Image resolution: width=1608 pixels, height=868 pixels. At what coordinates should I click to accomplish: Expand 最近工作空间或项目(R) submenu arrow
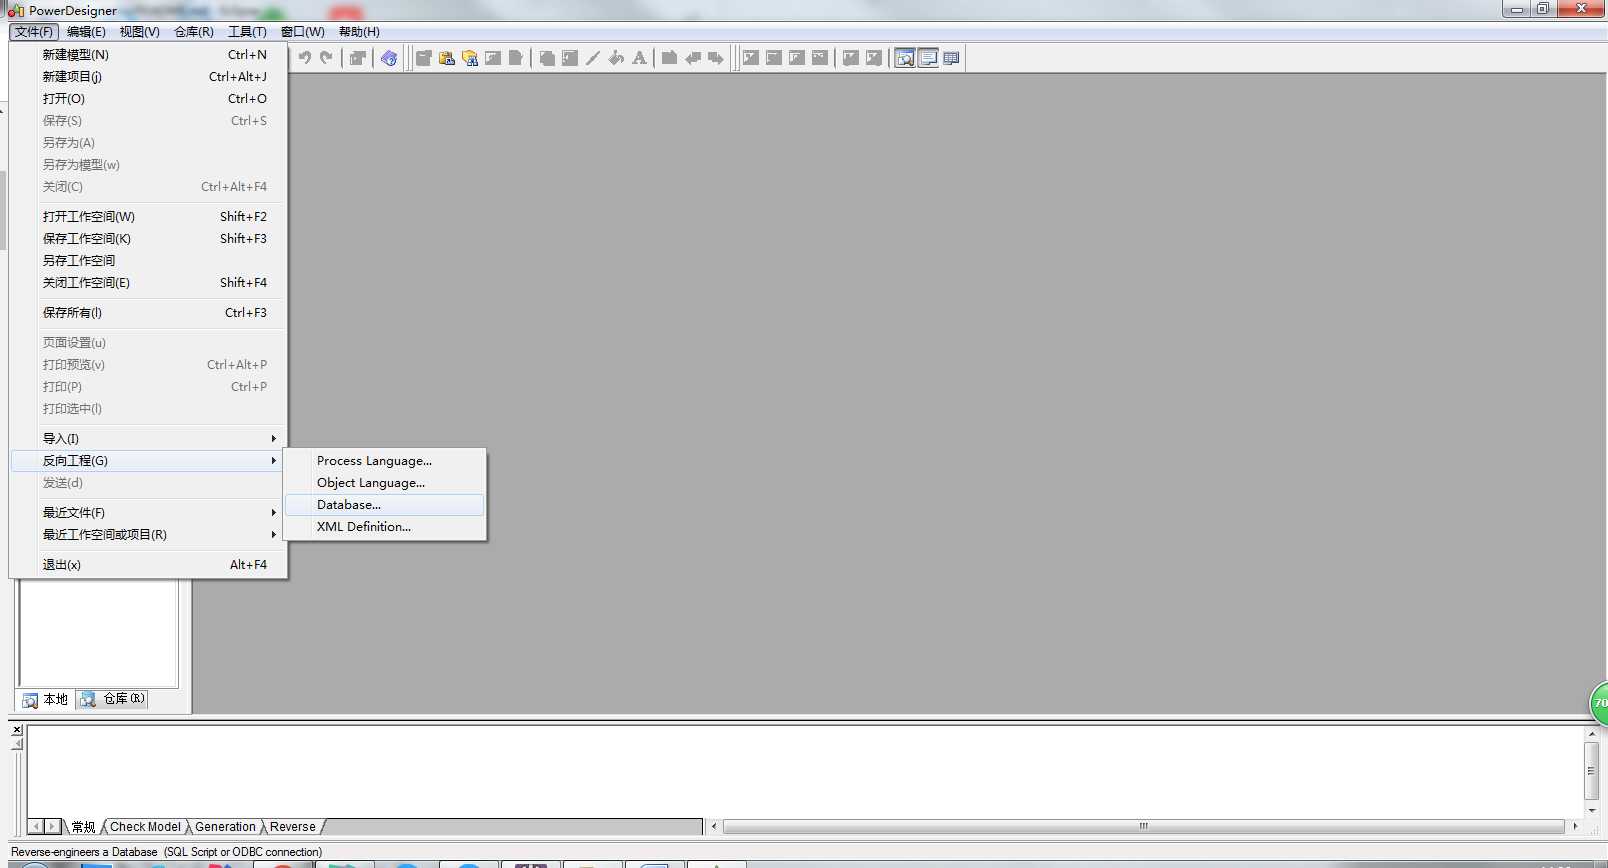(273, 535)
